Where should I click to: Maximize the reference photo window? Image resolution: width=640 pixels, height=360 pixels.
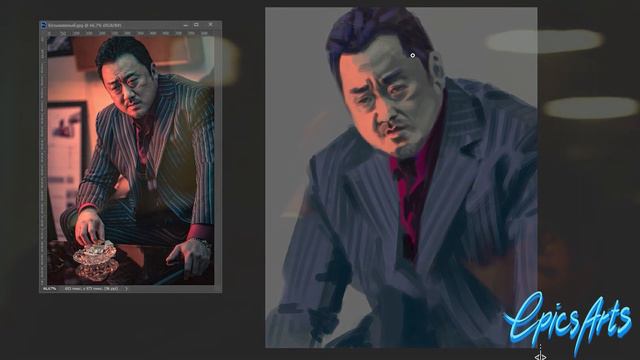tap(196, 25)
